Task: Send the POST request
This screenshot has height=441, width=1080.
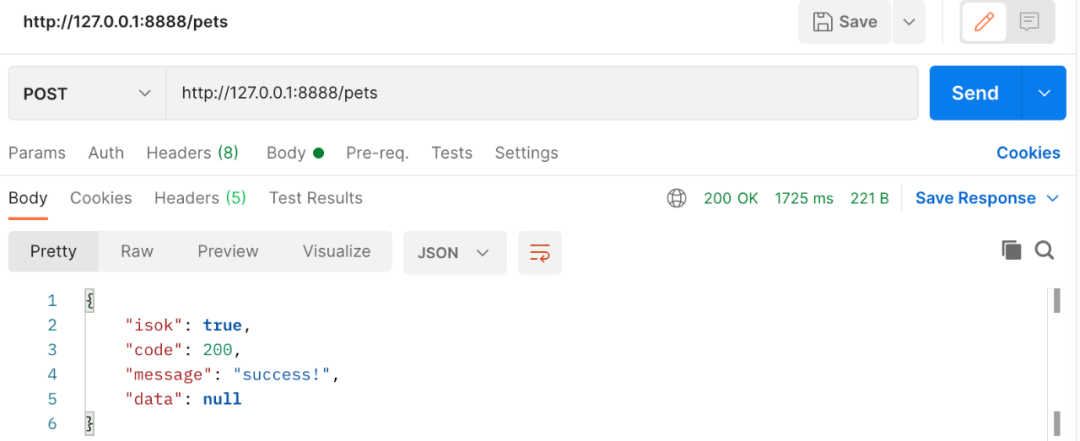Action: click(x=975, y=93)
